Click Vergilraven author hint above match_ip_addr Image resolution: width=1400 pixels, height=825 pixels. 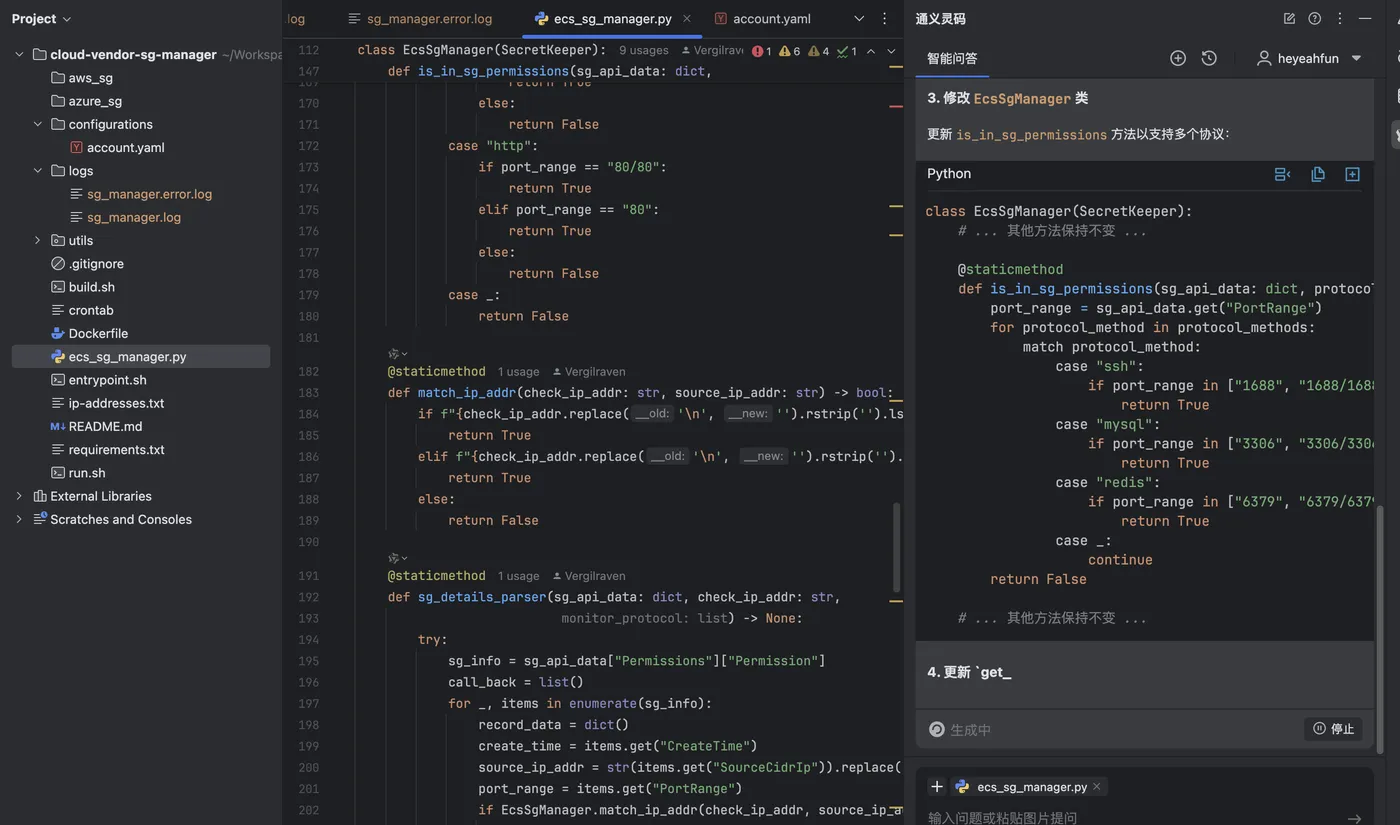589,371
